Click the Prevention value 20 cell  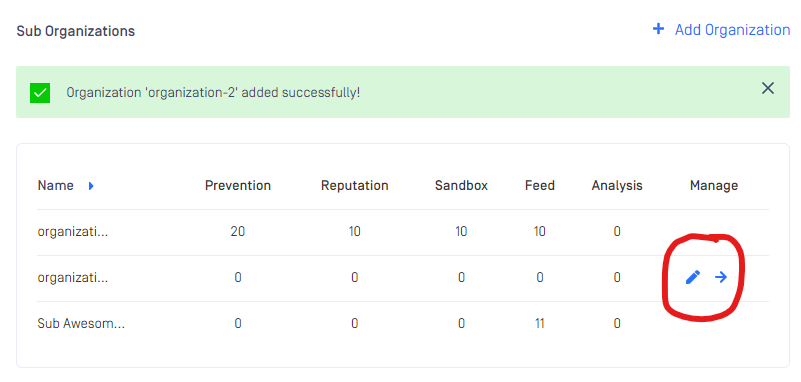pyautogui.click(x=238, y=231)
